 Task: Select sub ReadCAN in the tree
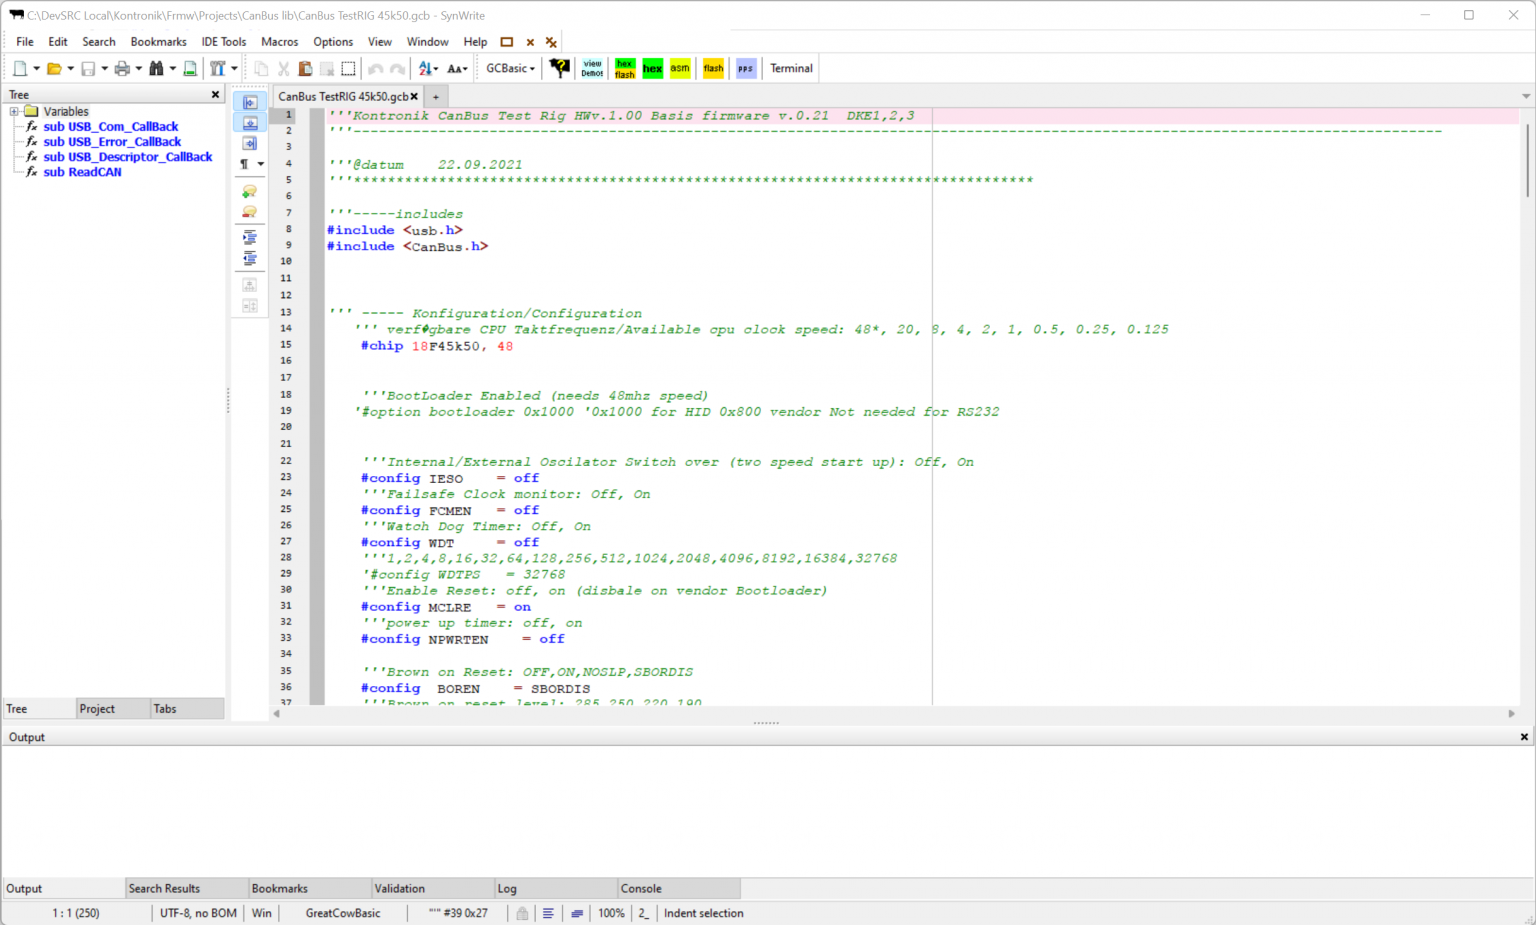(x=83, y=172)
